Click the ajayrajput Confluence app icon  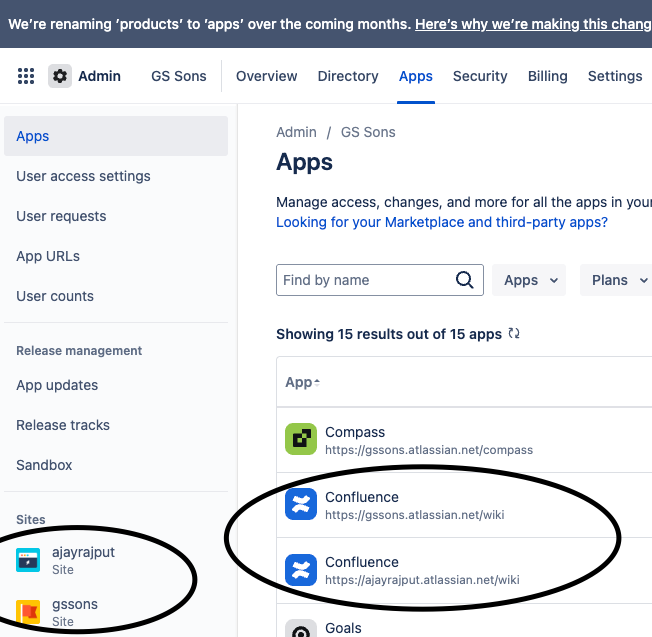301,570
